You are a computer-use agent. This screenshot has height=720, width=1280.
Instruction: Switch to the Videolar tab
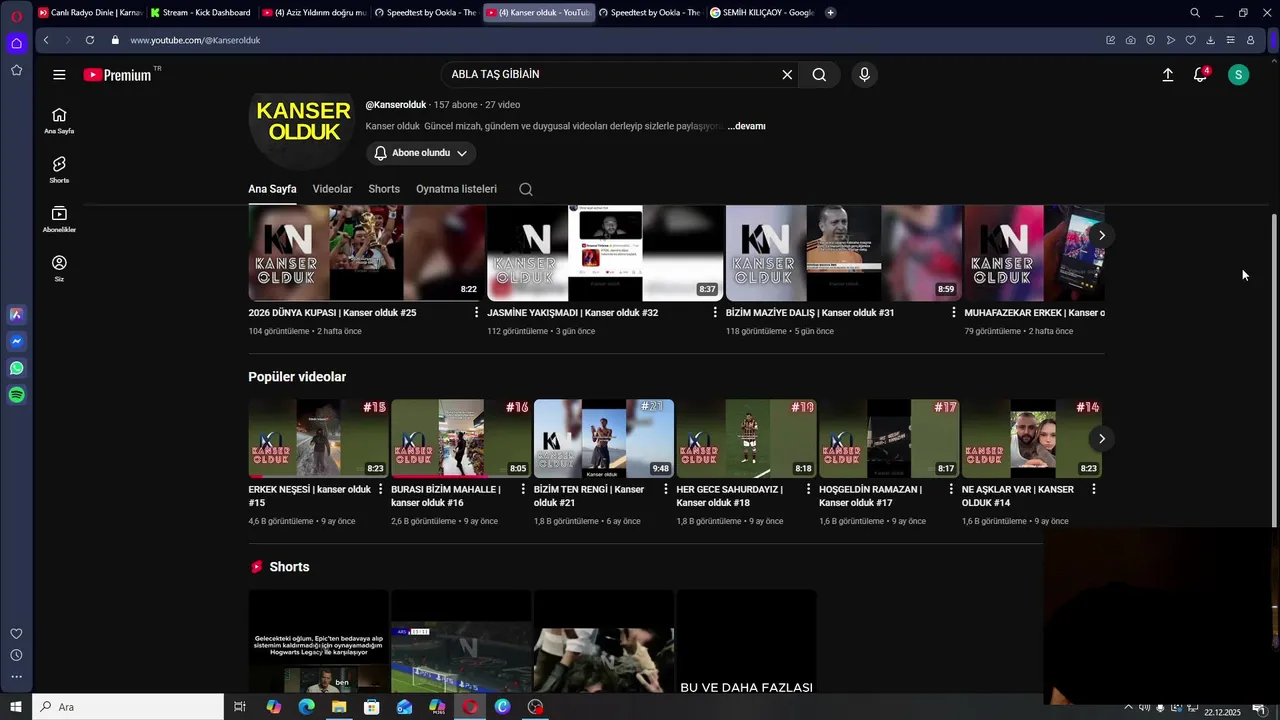point(332,189)
